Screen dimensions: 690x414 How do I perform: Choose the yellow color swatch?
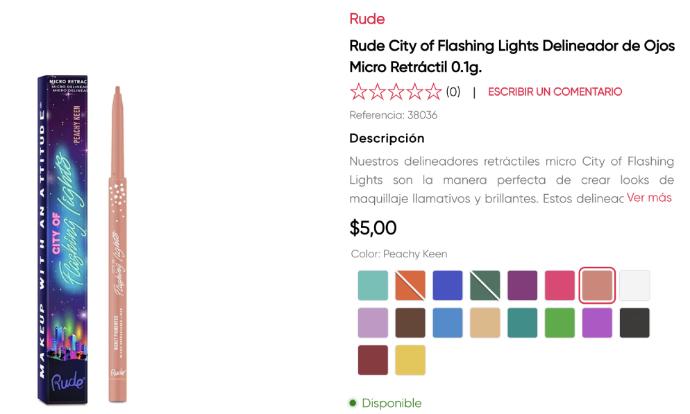410,360
